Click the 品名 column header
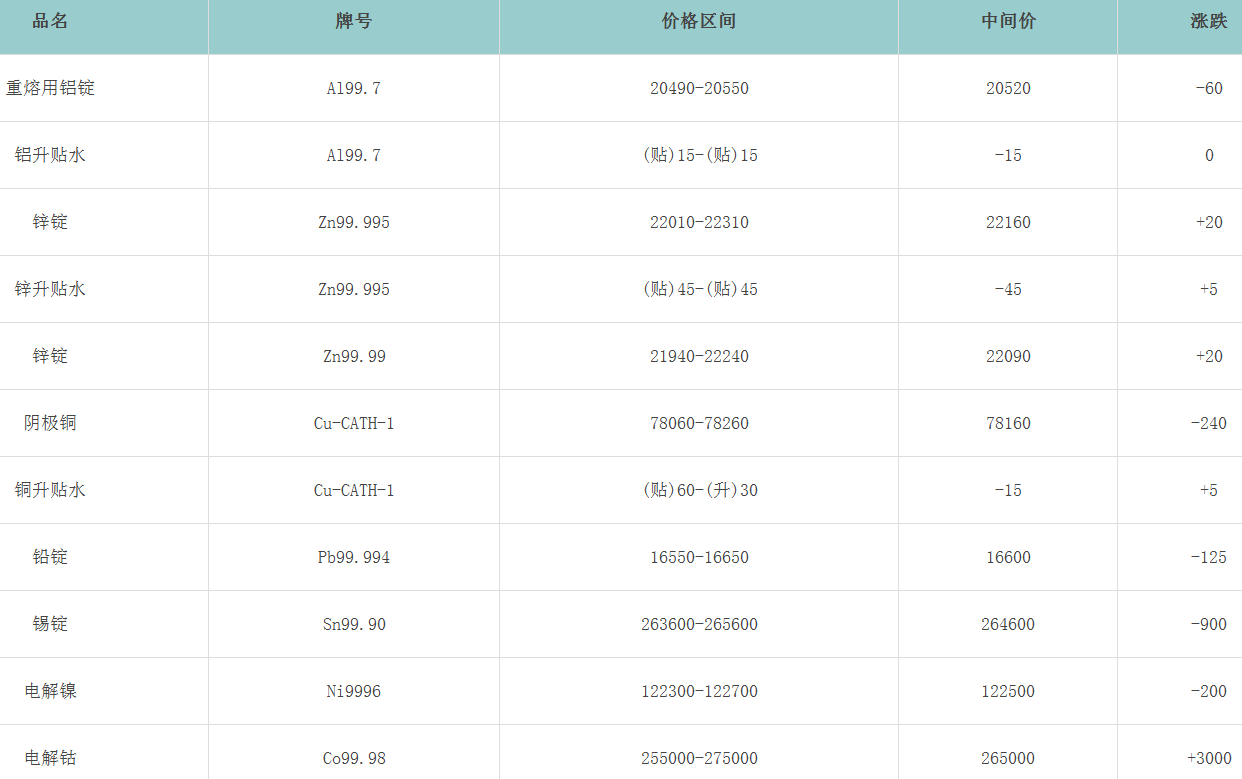Image resolution: width=1242 pixels, height=779 pixels. (50, 21)
